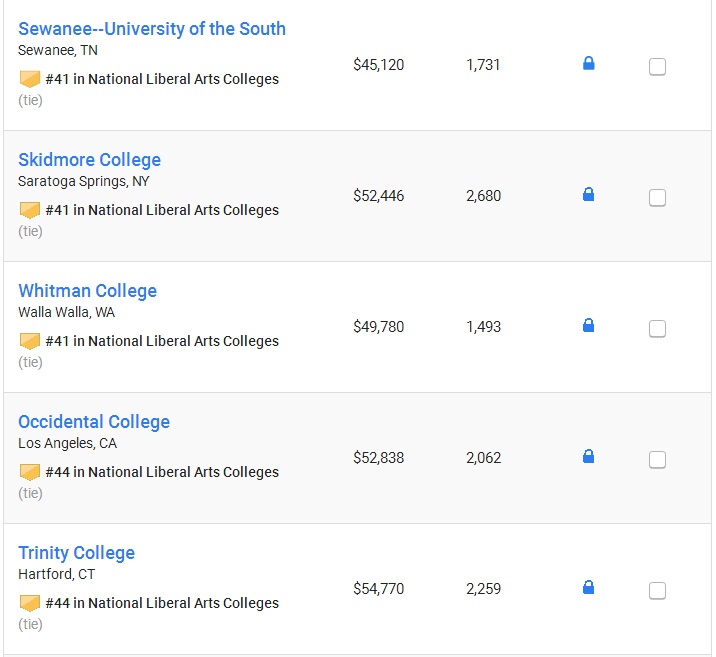Click the ranking badge icon under Occidental College
Image resolution: width=716 pixels, height=657 pixels.
pyautogui.click(x=30, y=472)
